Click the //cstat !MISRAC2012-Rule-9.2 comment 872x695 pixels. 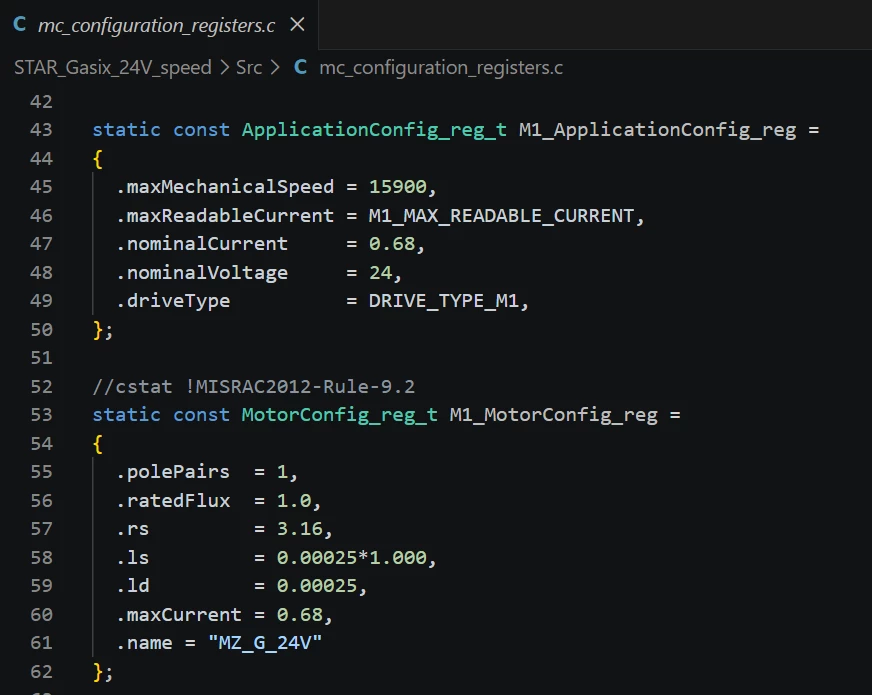tap(254, 387)
